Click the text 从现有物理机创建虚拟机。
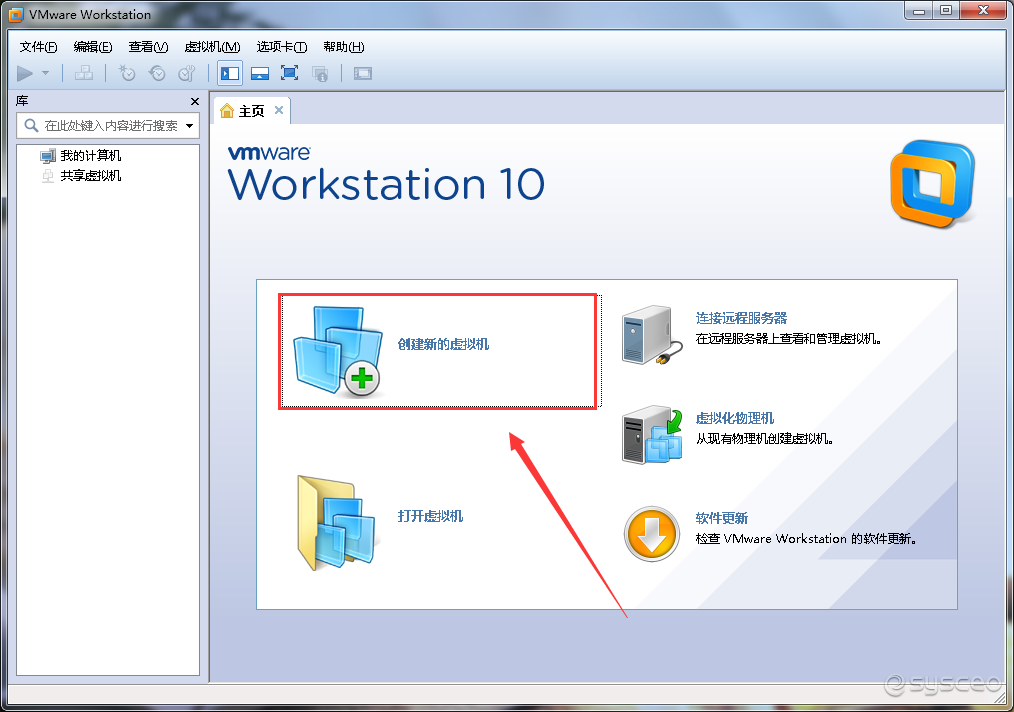The width and height of the screenshot is (1014, 712). point(764,439)
